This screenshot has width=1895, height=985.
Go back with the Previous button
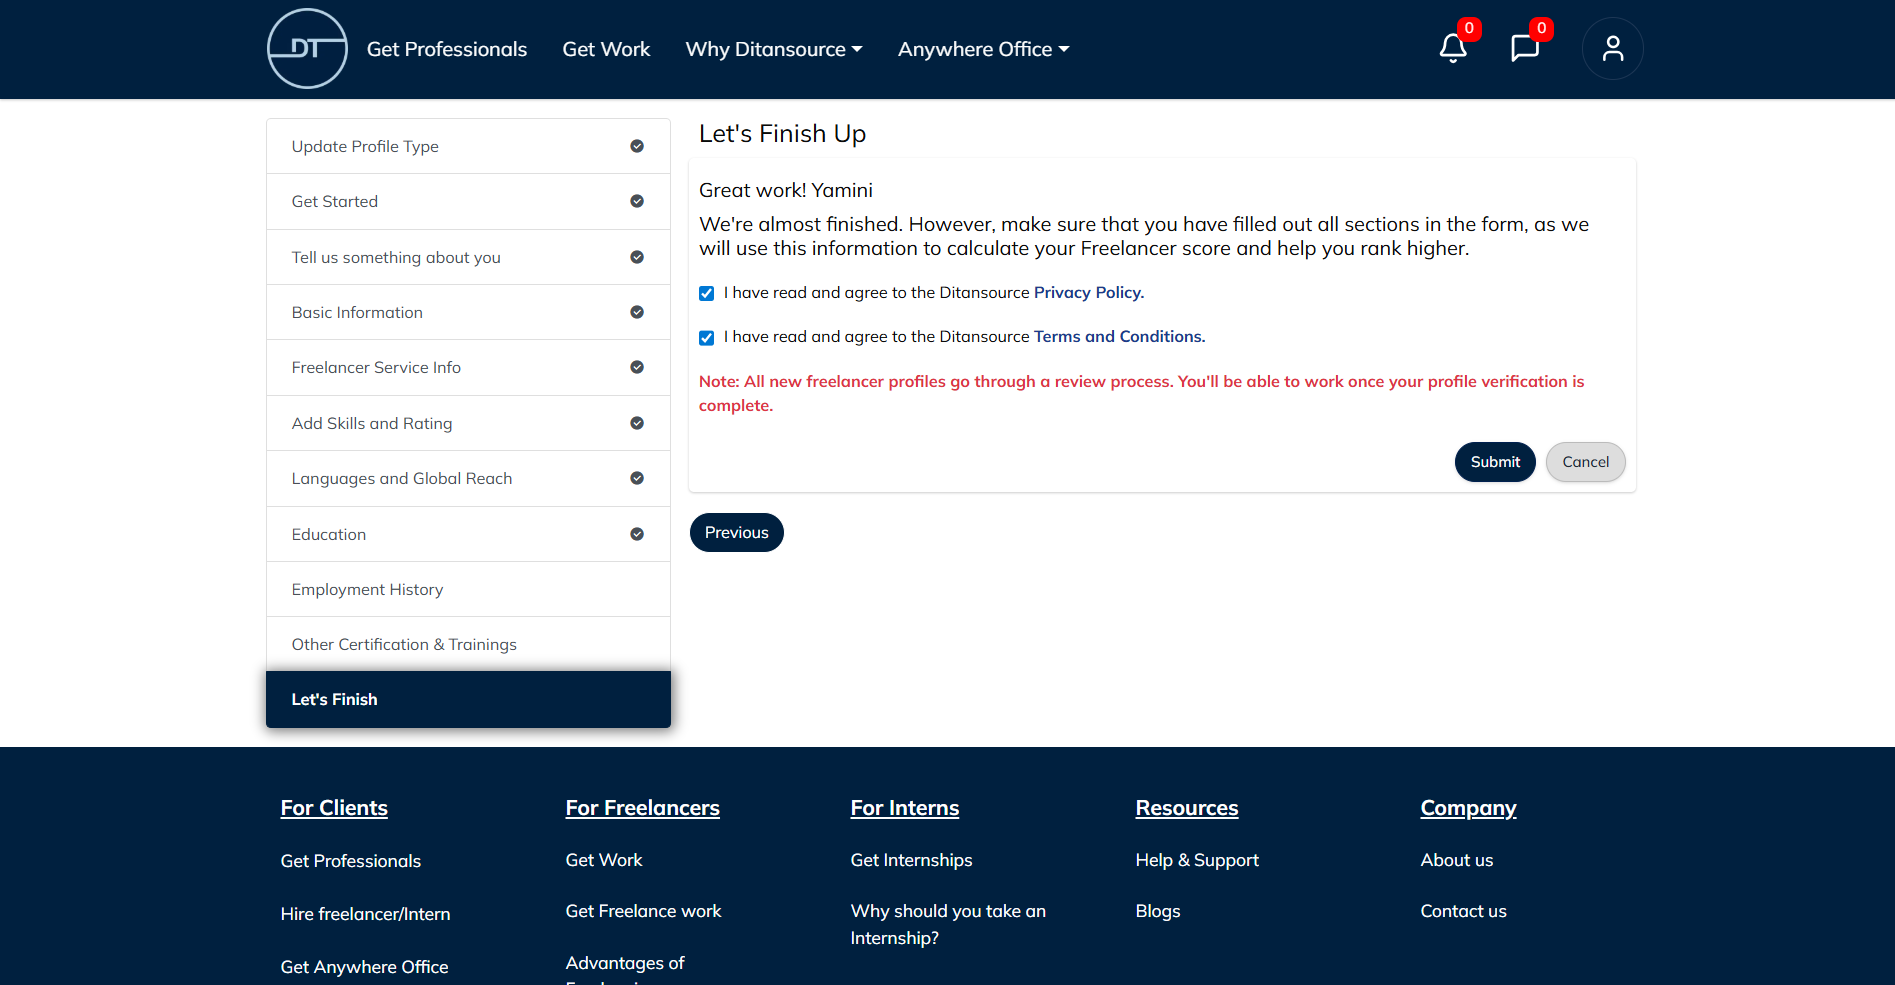click(x=737, y=533)
